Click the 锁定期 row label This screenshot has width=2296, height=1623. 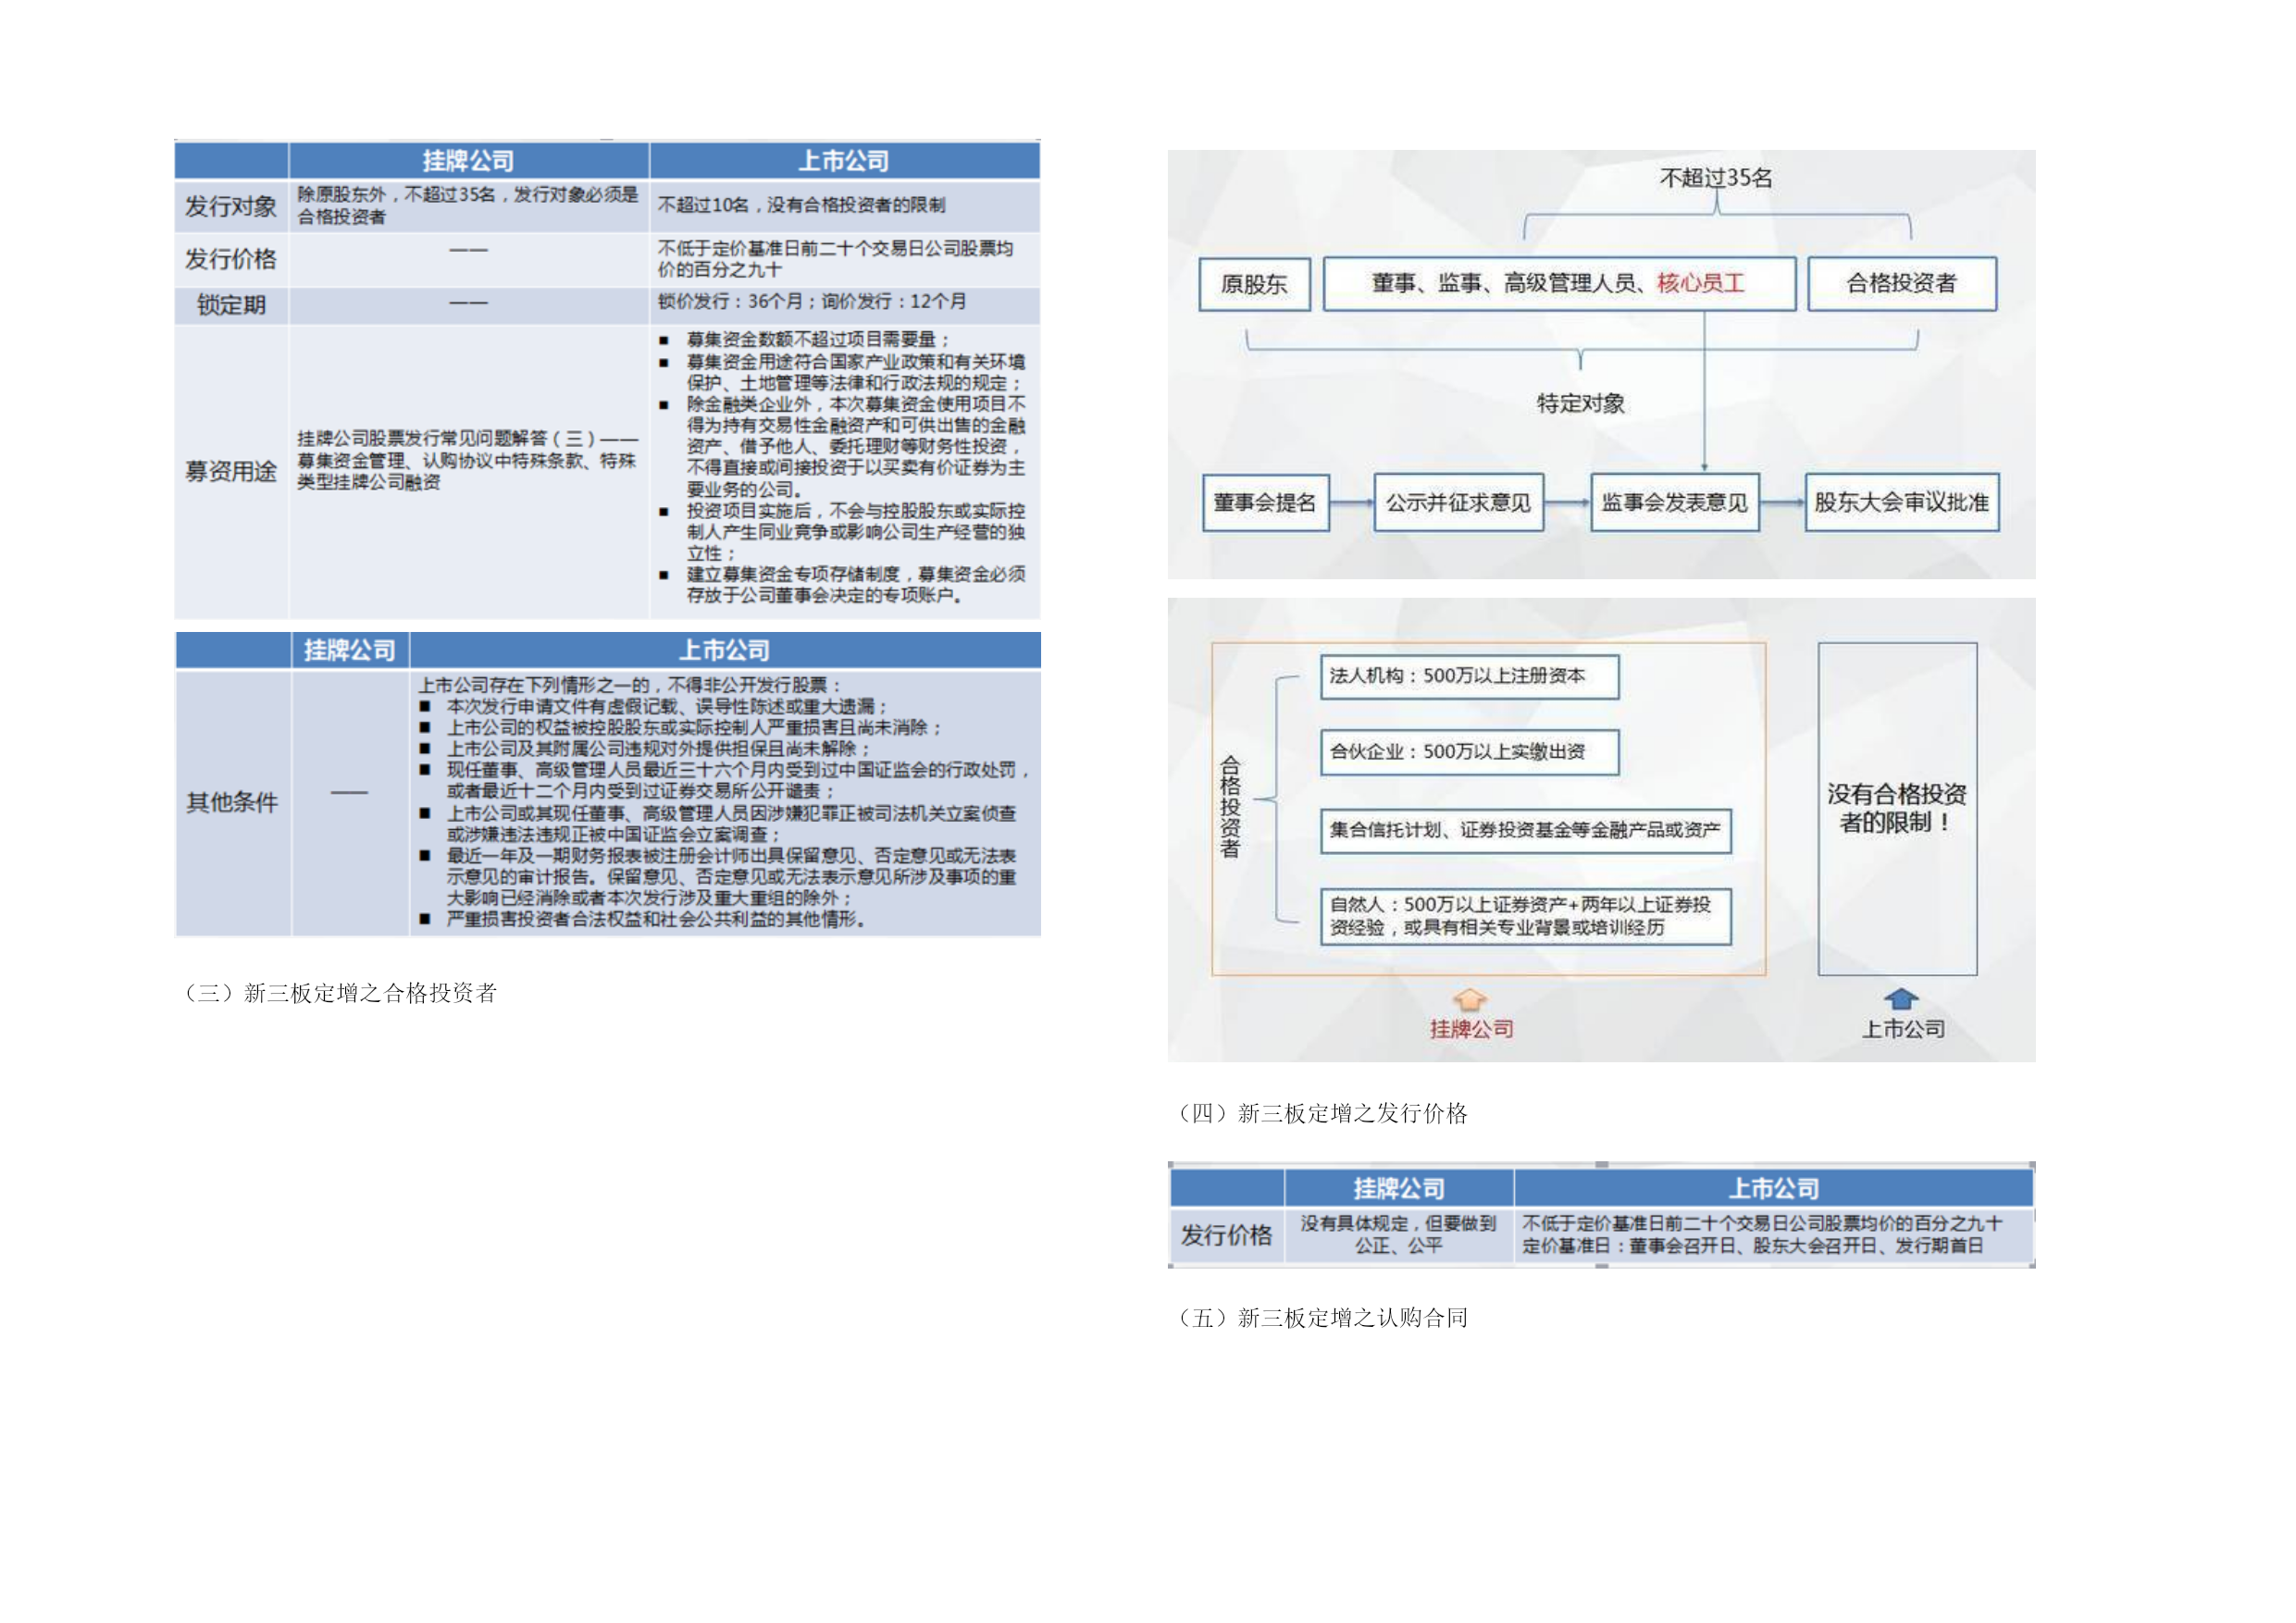pos(231,305)
